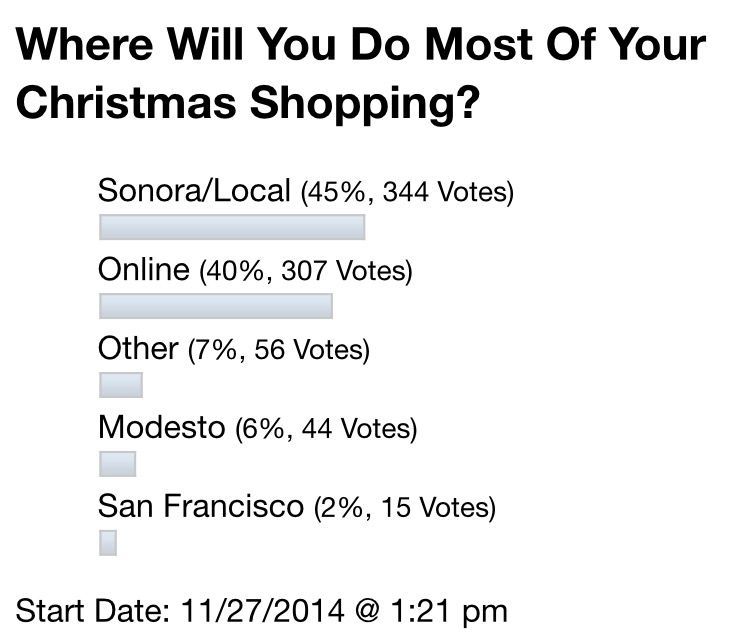This screenshot has height=640, width=750.
Task: Select the Modesto poll option label
Action: click(161, 428)
